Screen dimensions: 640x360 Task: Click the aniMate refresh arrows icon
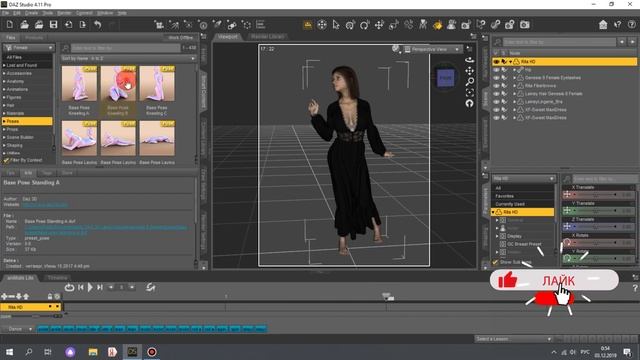150,287
